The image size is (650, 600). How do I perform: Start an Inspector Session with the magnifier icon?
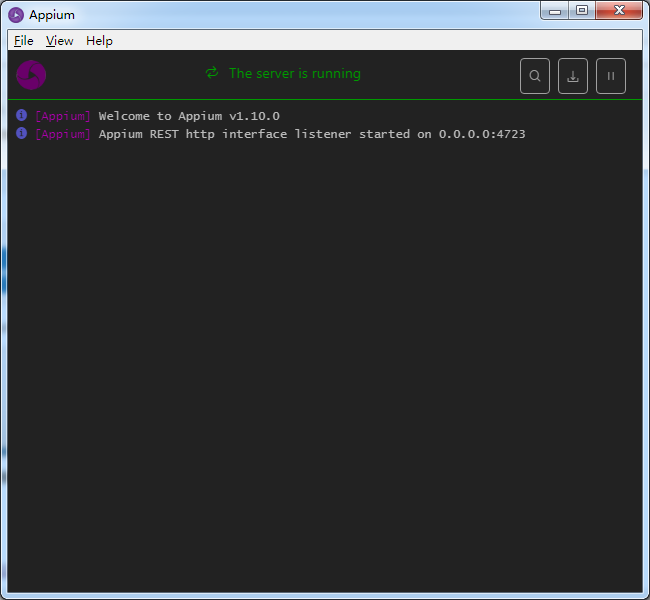(535, 76)
